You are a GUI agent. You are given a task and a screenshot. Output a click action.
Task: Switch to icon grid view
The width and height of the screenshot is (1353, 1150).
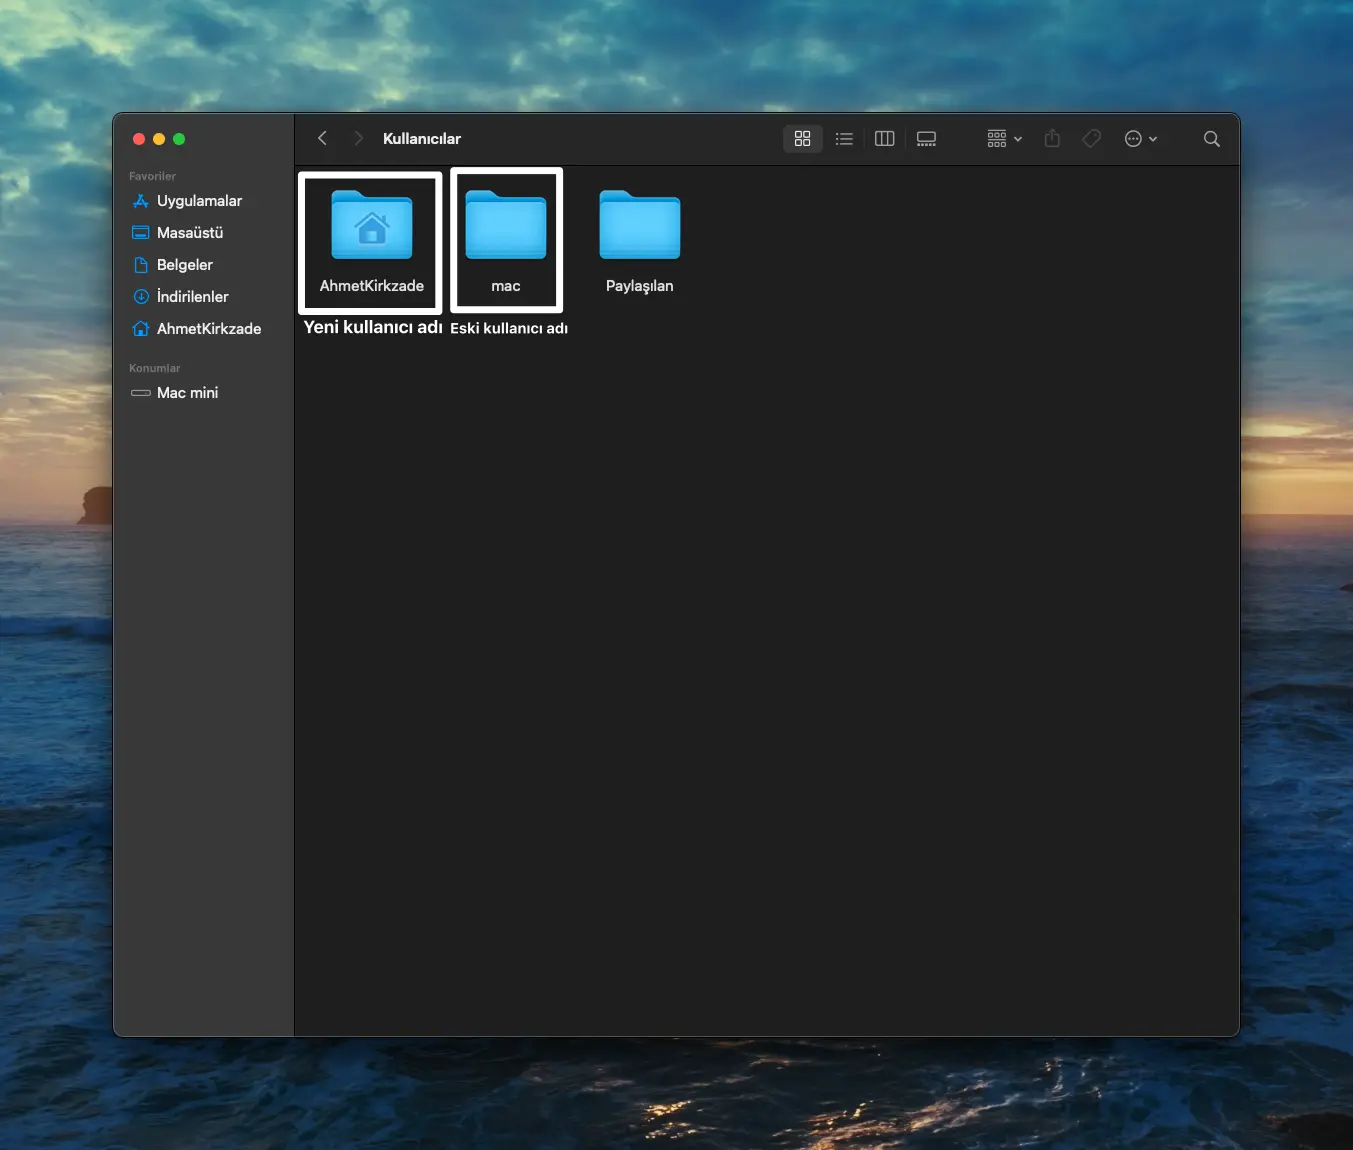pos(802,139)
